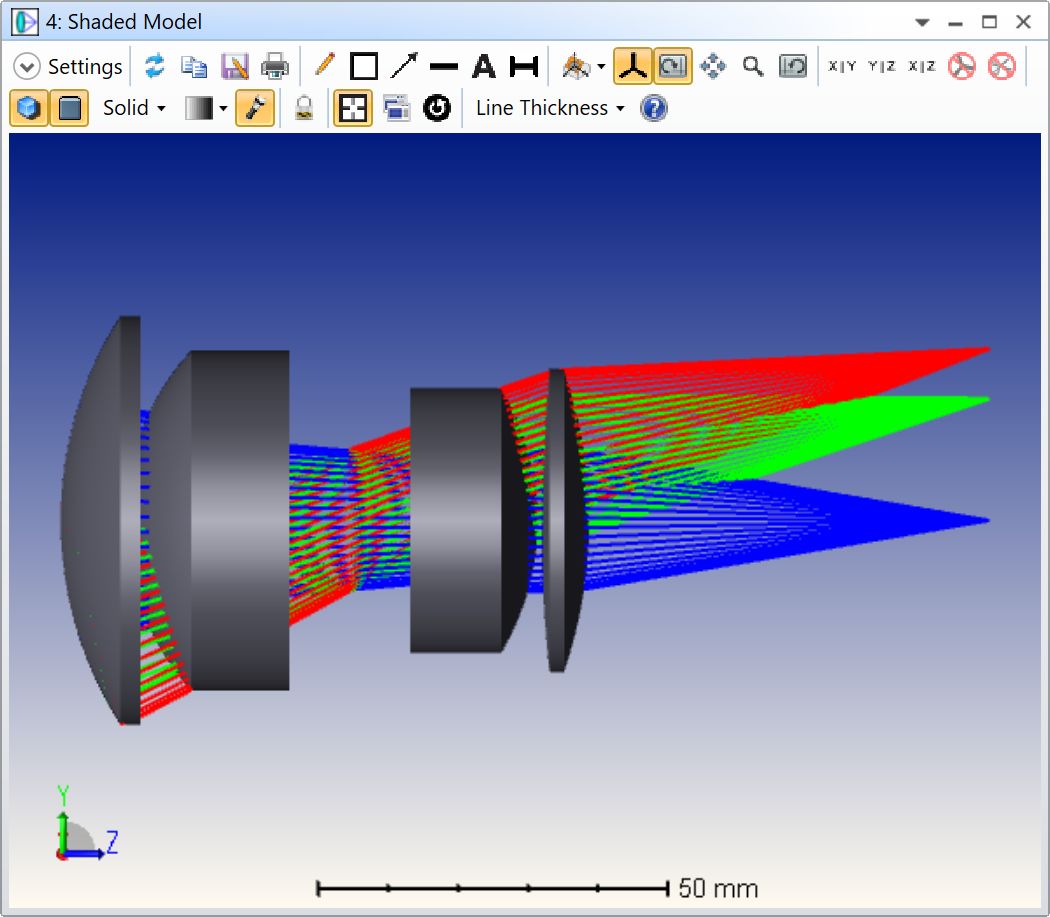
Task: Open the Line Thickness dropdown
Action: click(x=550, y=108)
